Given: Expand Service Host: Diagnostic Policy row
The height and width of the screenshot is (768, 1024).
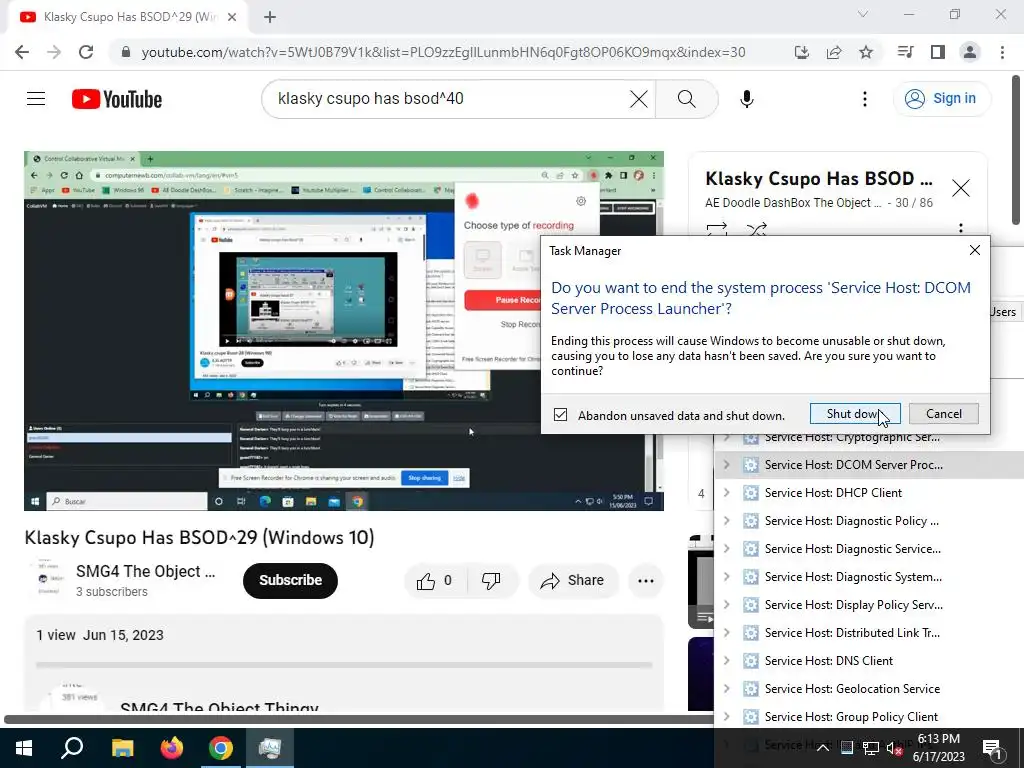Looking at the screenshot, I should [x=726, y=521].
